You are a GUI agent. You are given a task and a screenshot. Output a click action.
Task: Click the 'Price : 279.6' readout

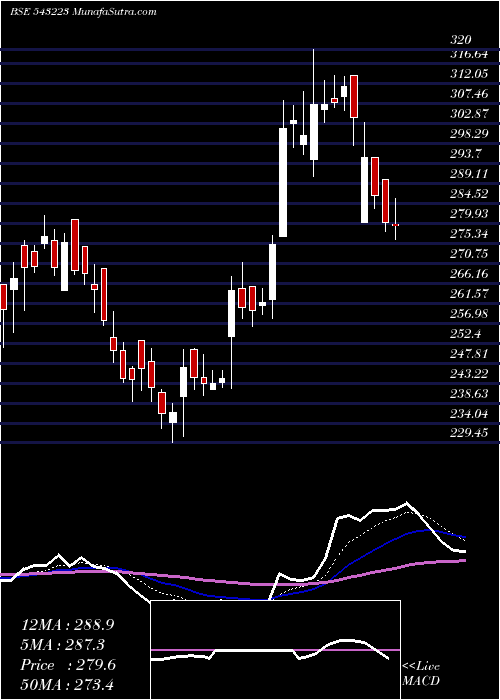pyautogui.click(x=68, y=665)
